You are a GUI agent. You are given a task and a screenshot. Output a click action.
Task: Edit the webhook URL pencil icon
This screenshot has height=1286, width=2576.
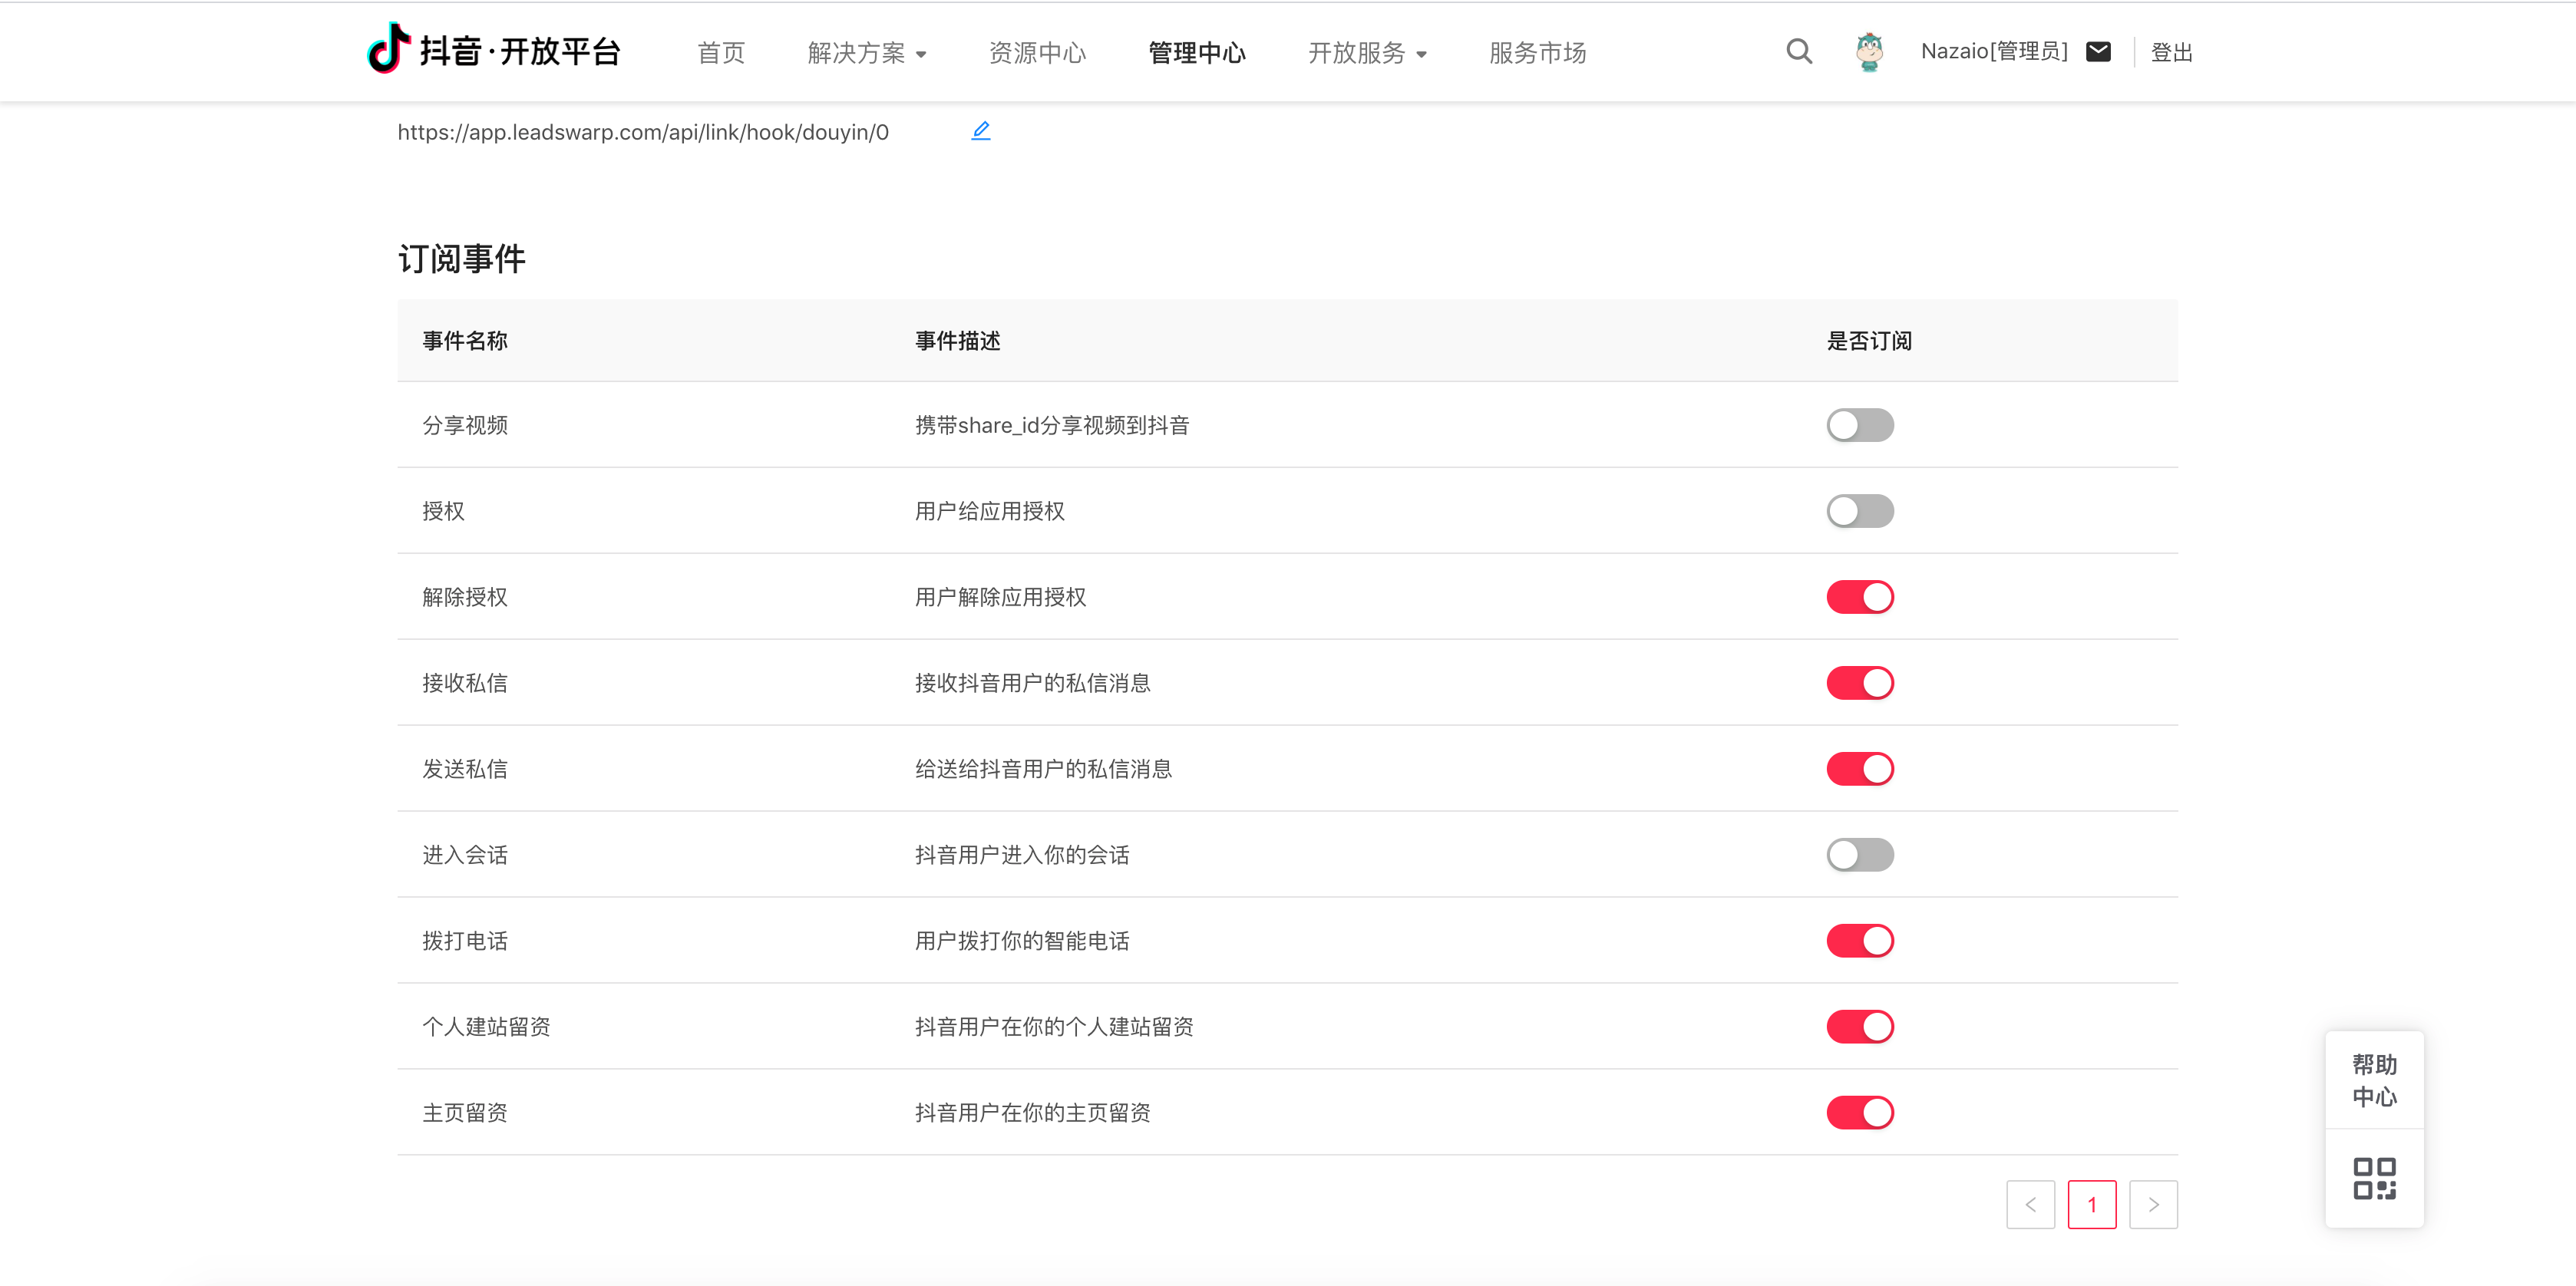click(980, 131)
